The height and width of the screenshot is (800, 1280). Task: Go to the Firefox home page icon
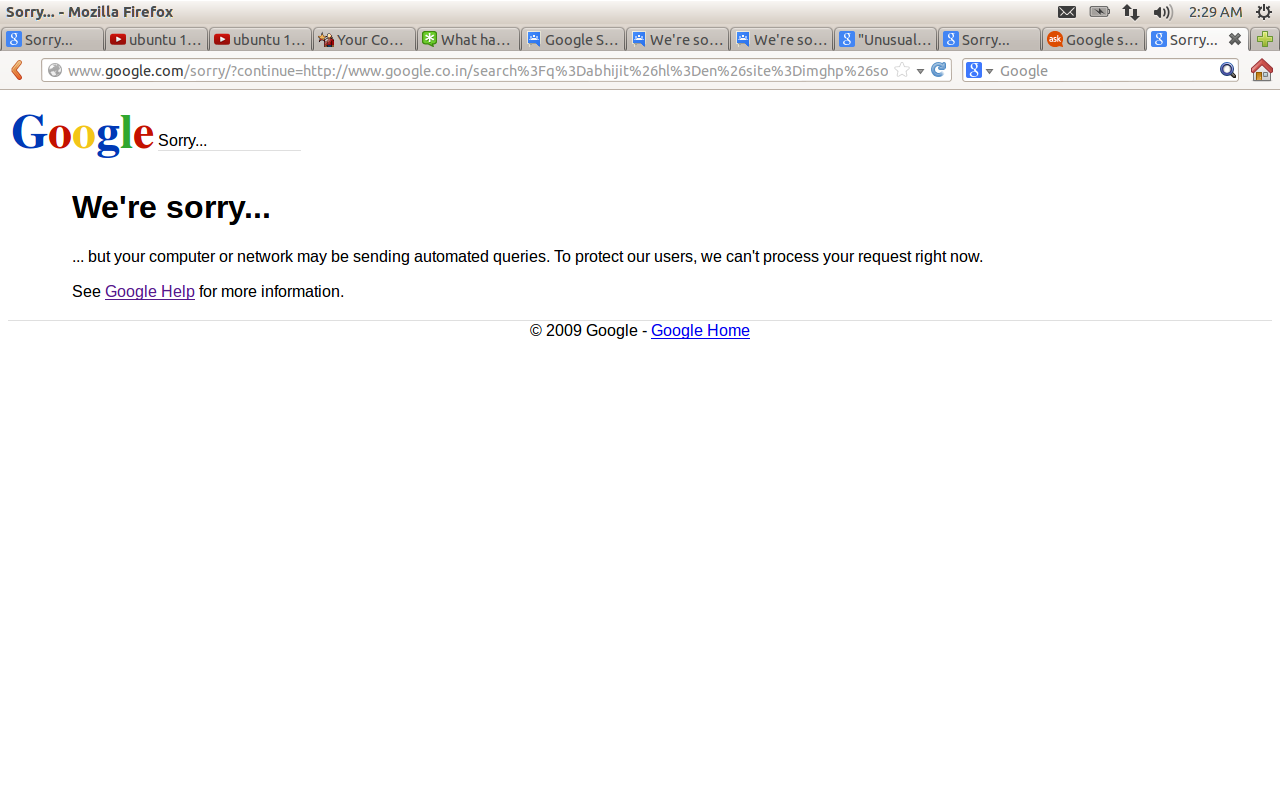click(x=1261, y=70)
